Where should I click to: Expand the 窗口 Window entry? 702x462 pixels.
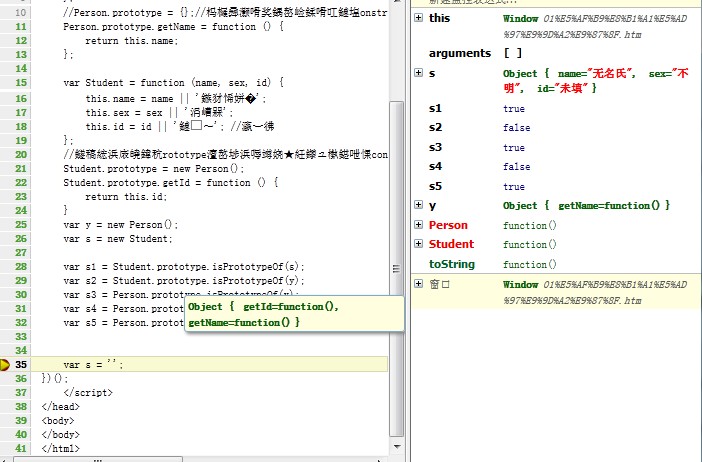click(419, 283)
